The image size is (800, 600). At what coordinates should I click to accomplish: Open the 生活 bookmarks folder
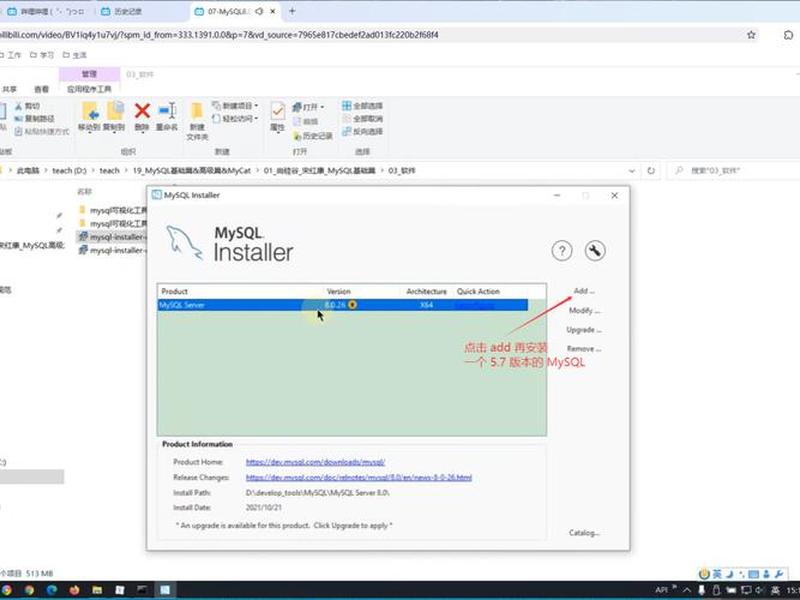pos(74,55)
